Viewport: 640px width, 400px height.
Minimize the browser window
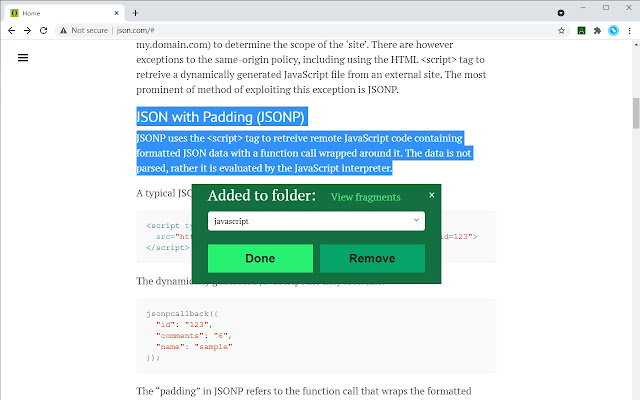pos(583,8)
